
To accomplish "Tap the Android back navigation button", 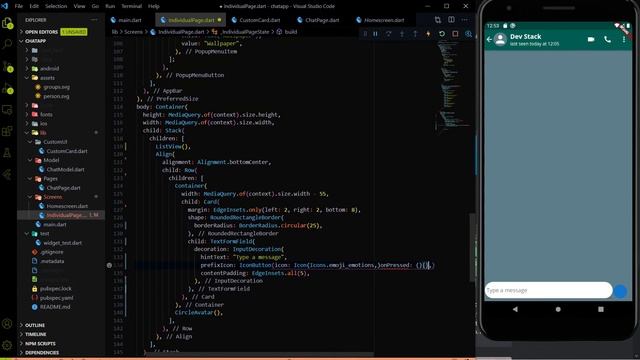I will coord(515,309).
